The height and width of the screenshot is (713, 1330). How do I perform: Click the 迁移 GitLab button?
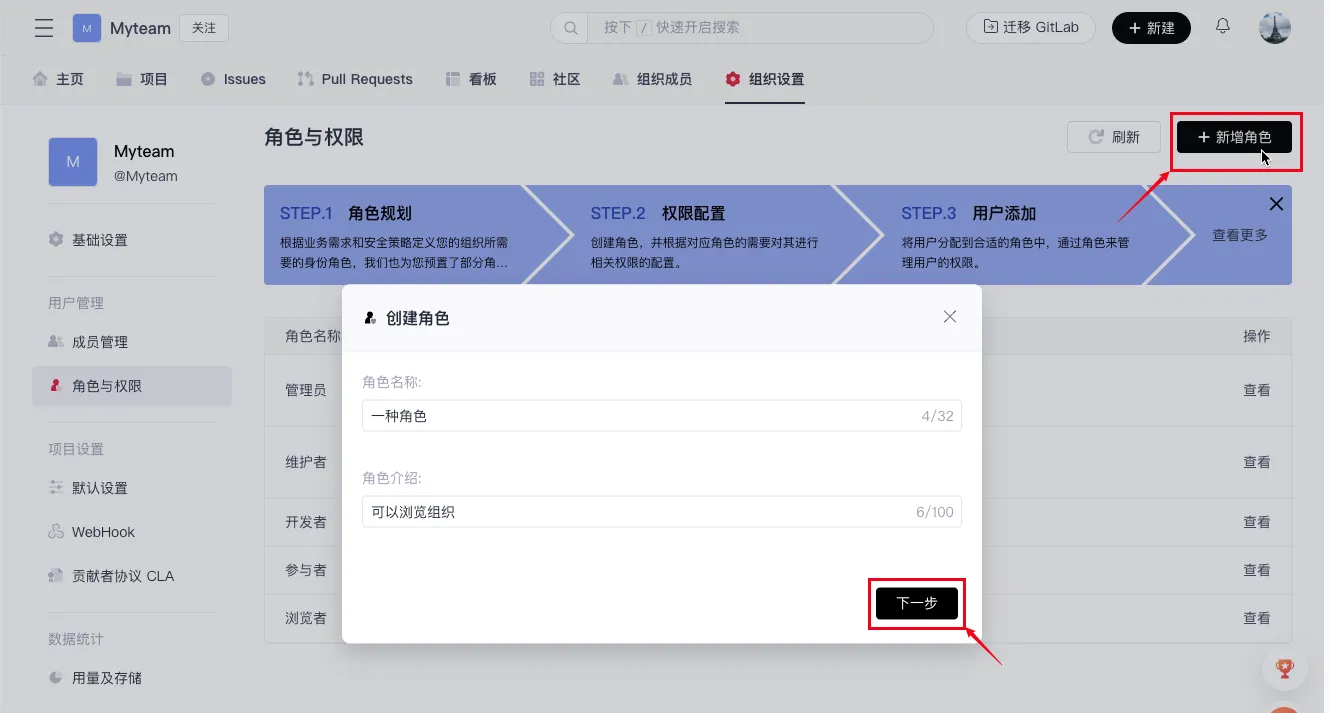1030,28
